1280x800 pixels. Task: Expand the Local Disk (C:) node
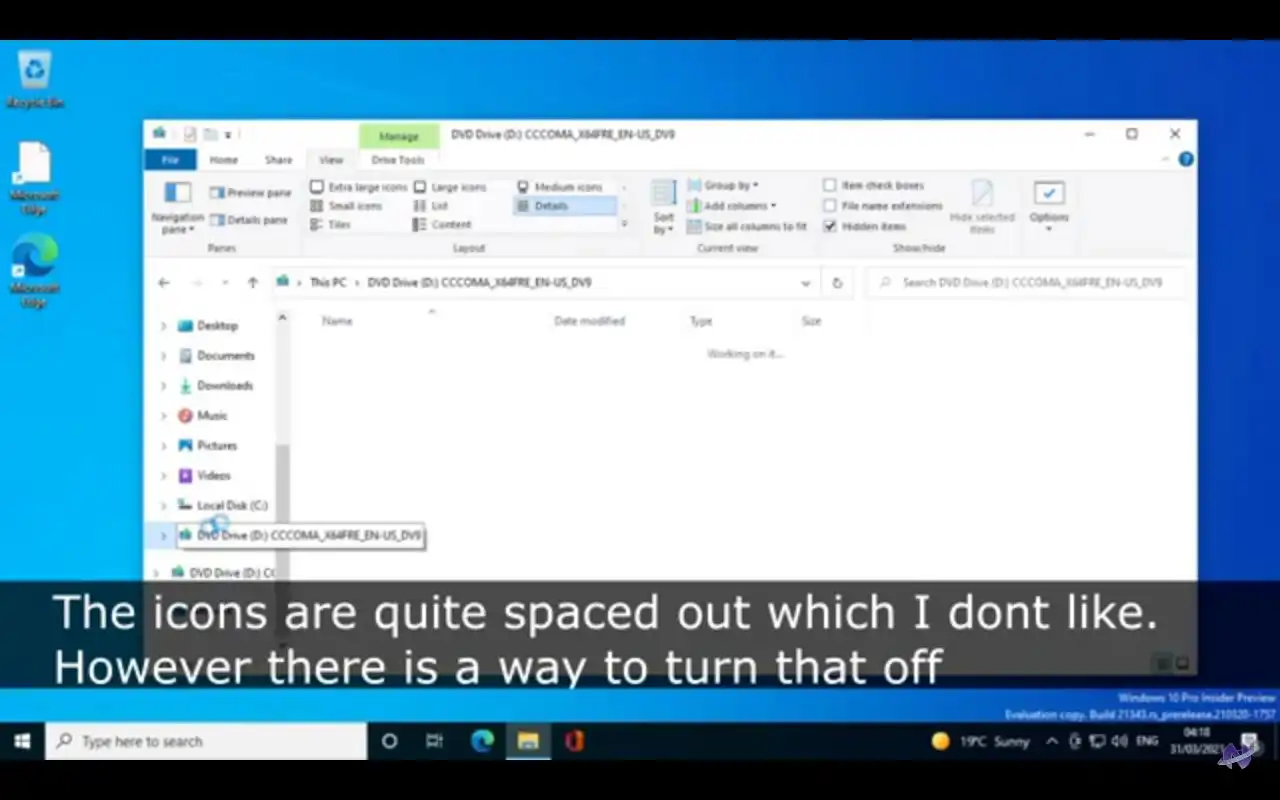tap(164, 506)
